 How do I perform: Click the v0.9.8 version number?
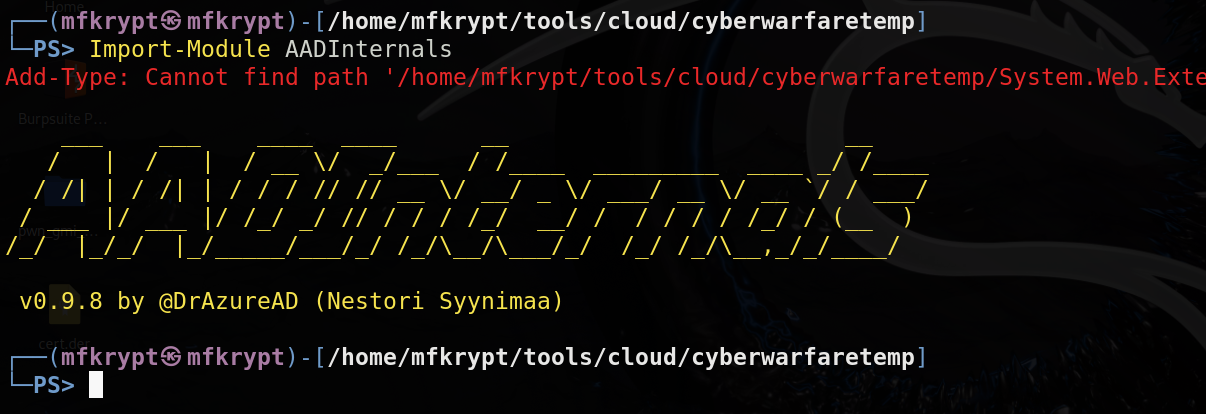[61, 301]
